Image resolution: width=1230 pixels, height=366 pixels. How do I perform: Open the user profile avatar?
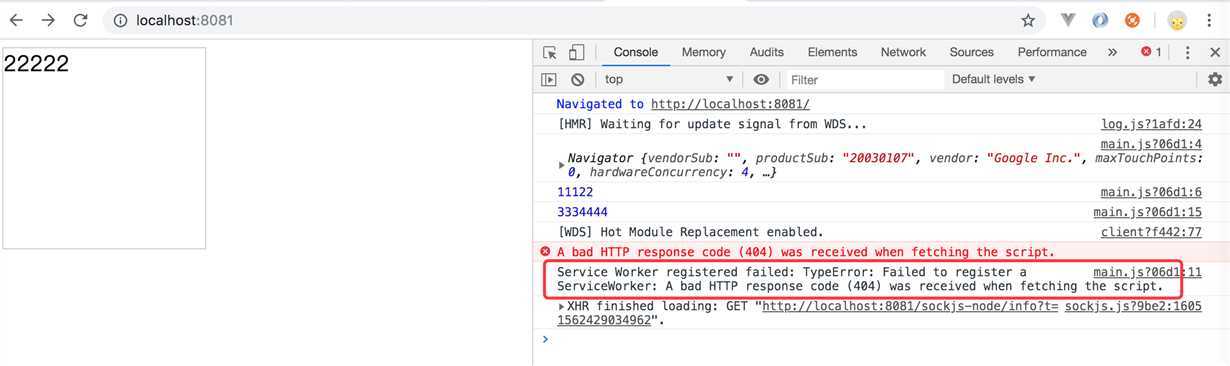coord(1177,20)
